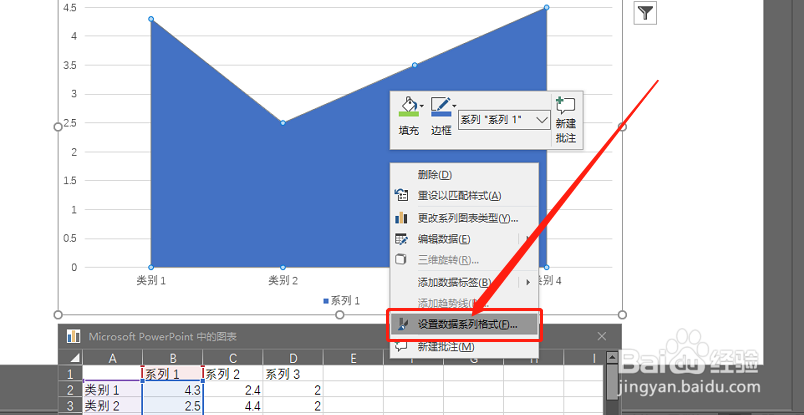Select column A header in spreadsheet
Image resolution: width=804 pixels, height=415 pixels.
pos(112,358)
